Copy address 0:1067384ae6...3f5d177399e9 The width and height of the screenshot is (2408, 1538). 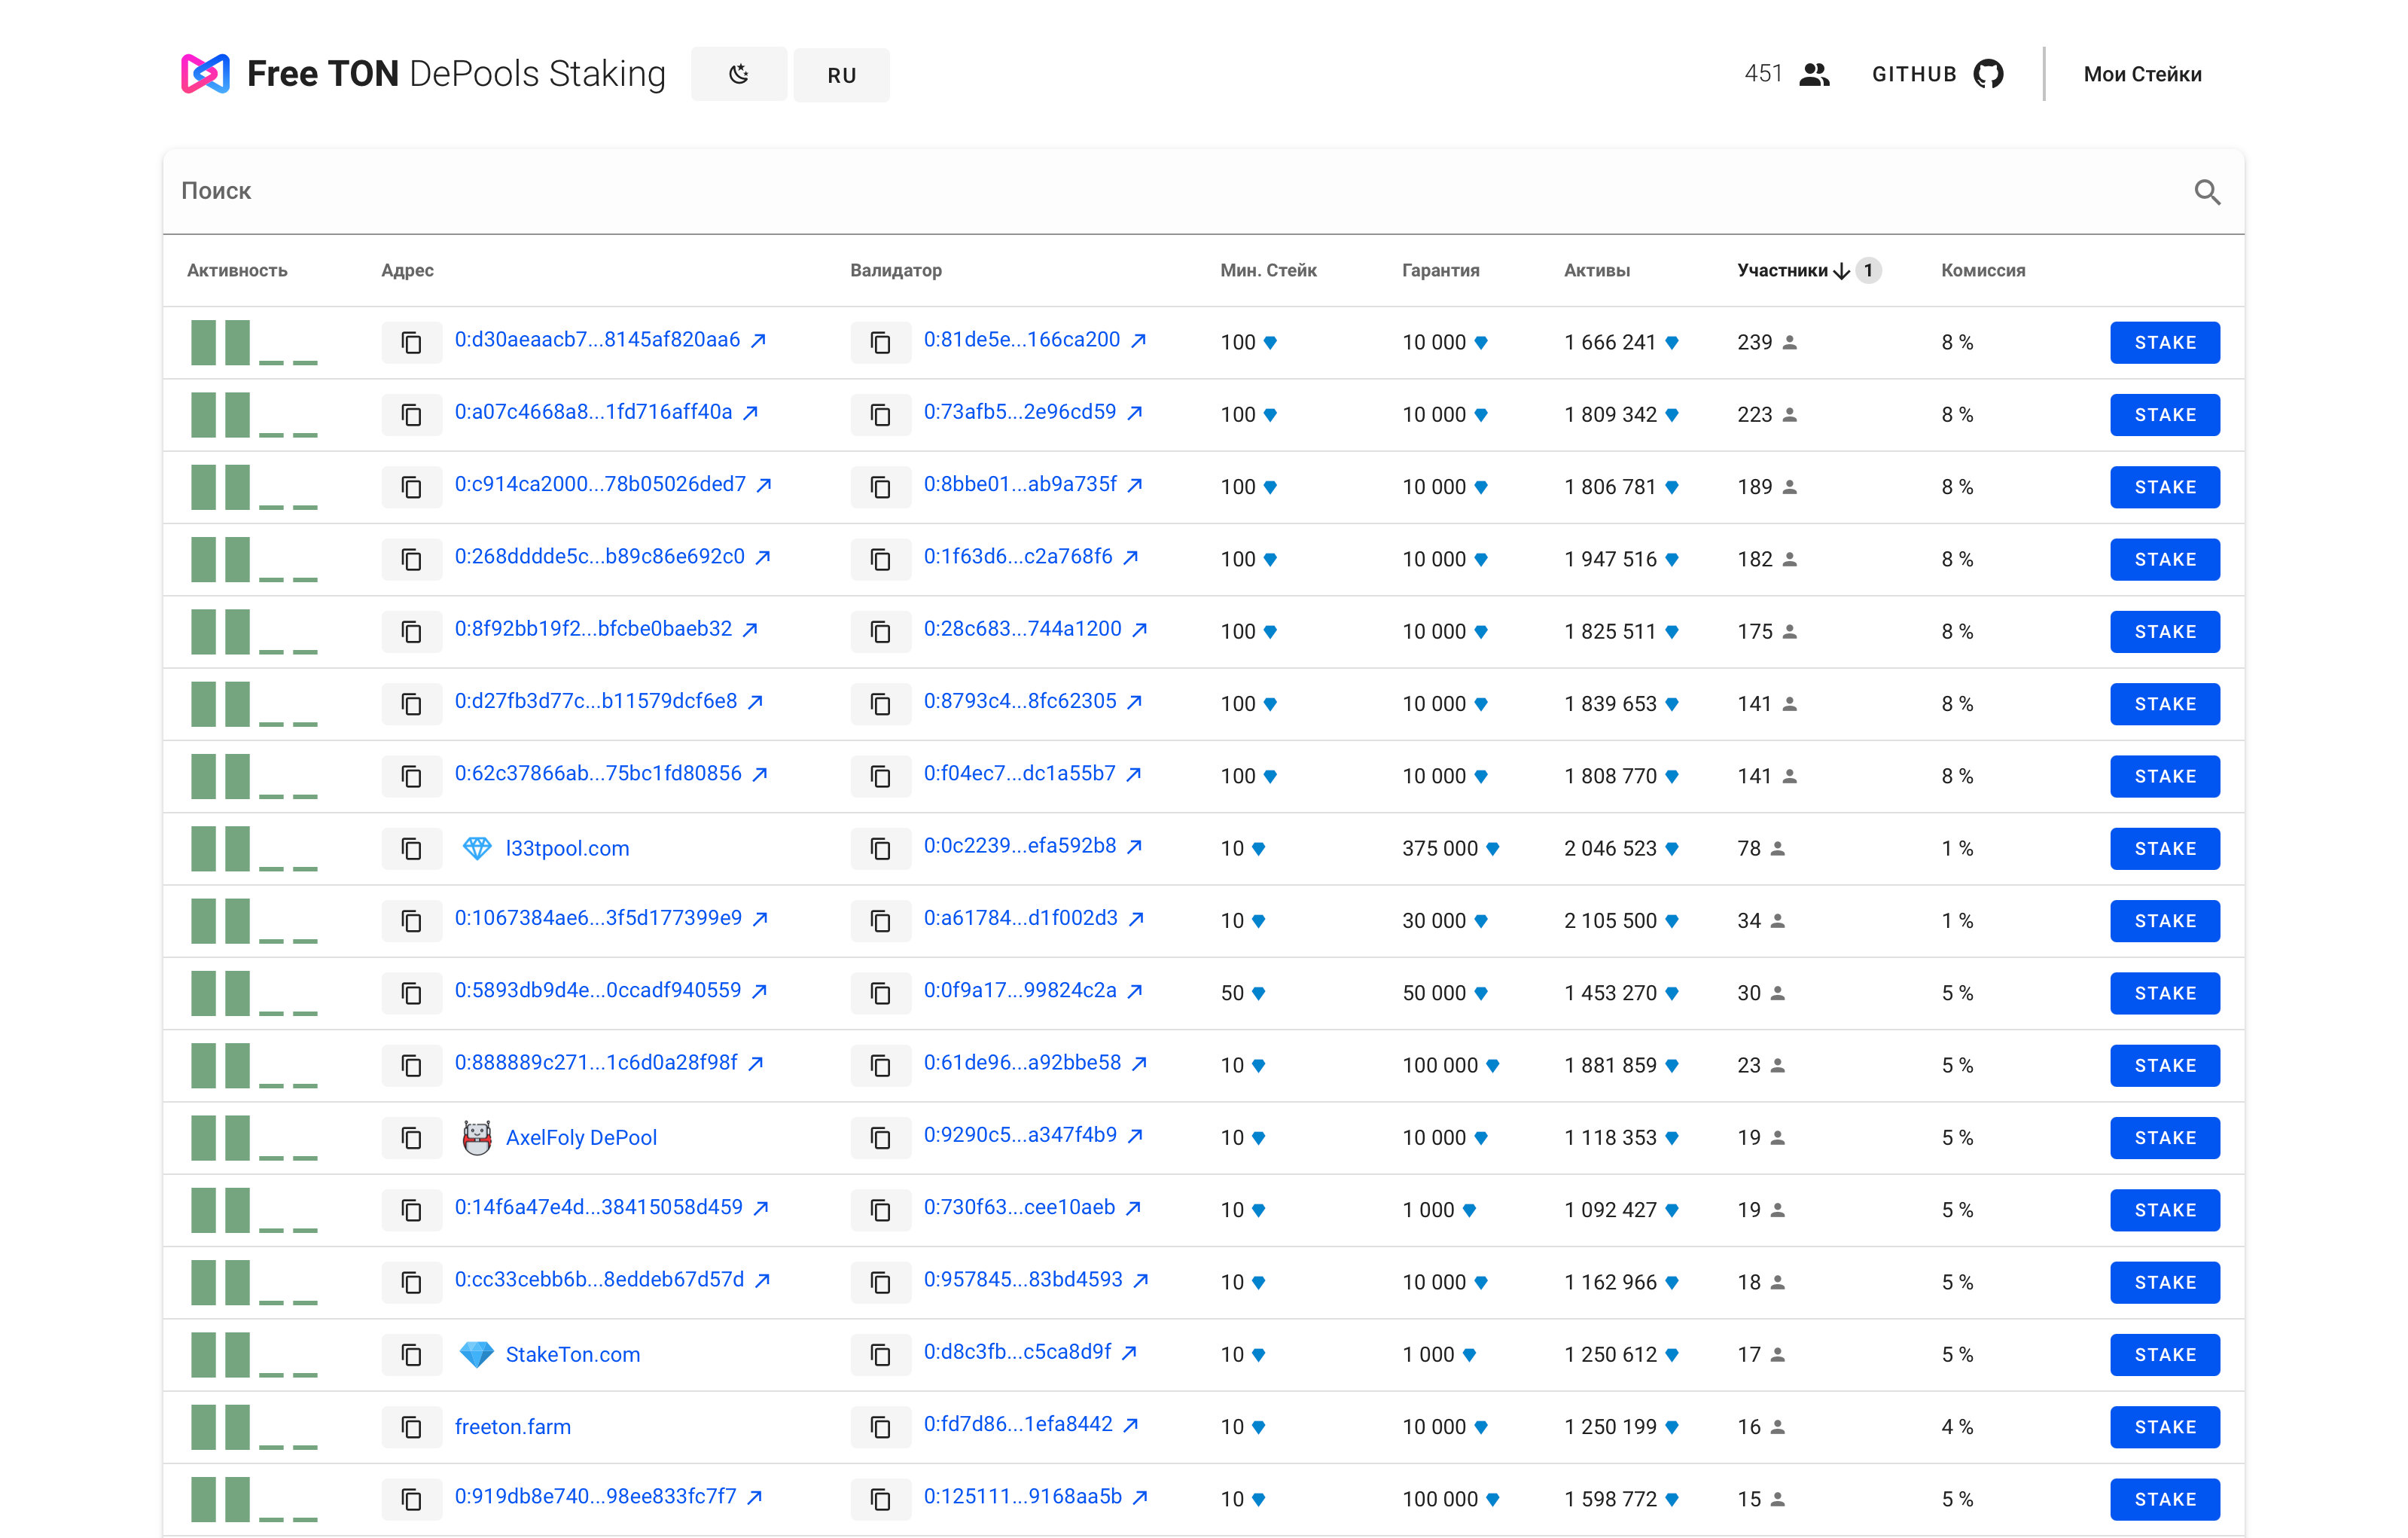[x=411, y=921]
